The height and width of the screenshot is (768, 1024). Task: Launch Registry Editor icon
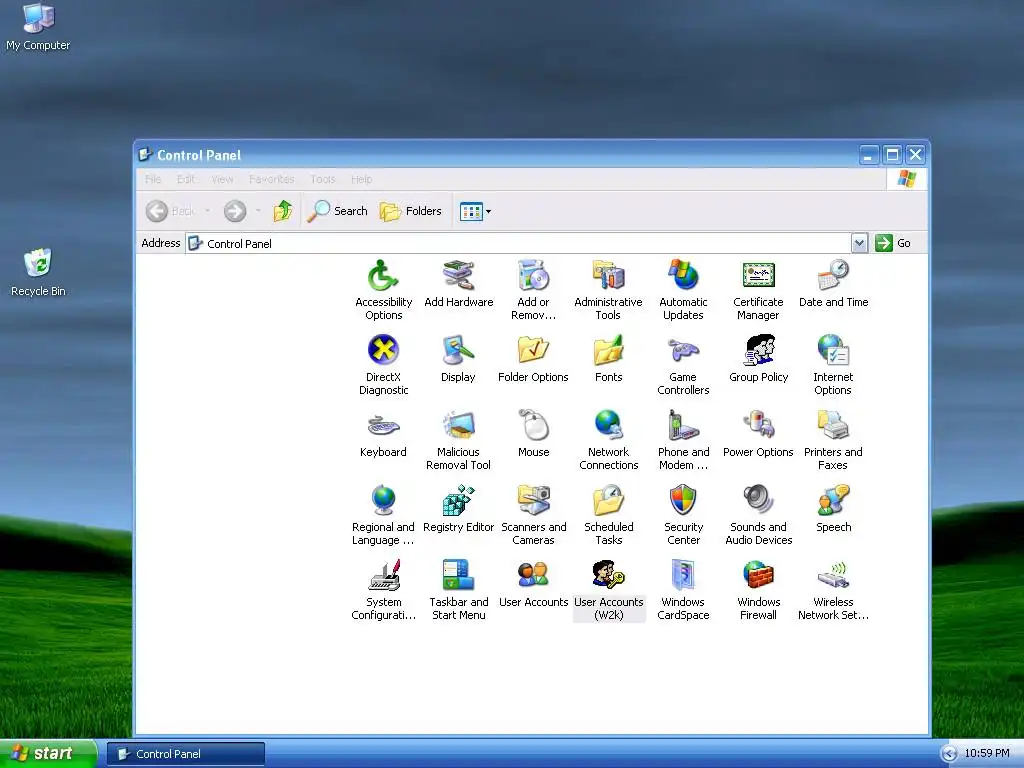coord(458,509)
